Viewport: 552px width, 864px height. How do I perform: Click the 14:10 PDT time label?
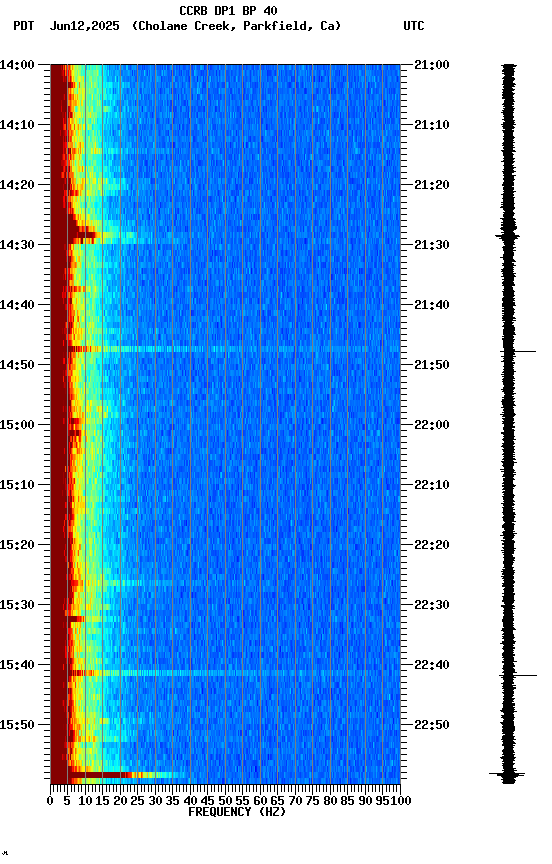17,125
